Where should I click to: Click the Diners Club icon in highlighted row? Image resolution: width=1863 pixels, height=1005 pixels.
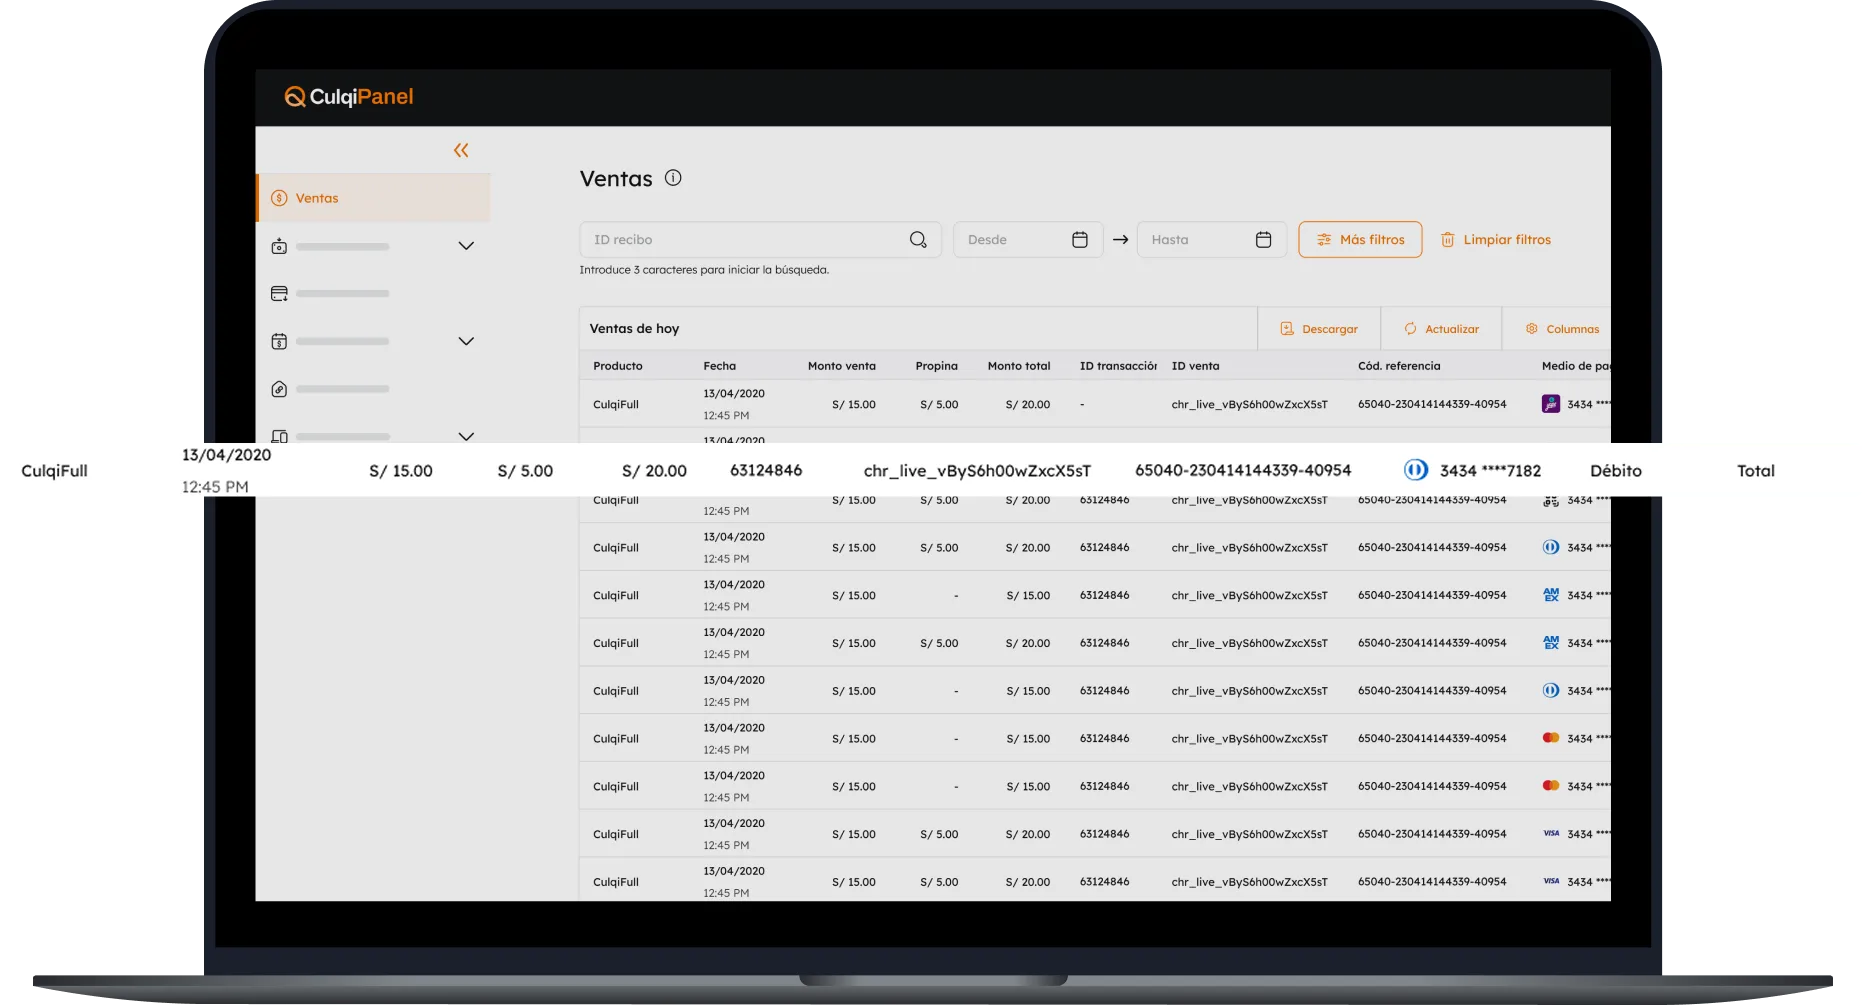click(x=1415, y=470)
